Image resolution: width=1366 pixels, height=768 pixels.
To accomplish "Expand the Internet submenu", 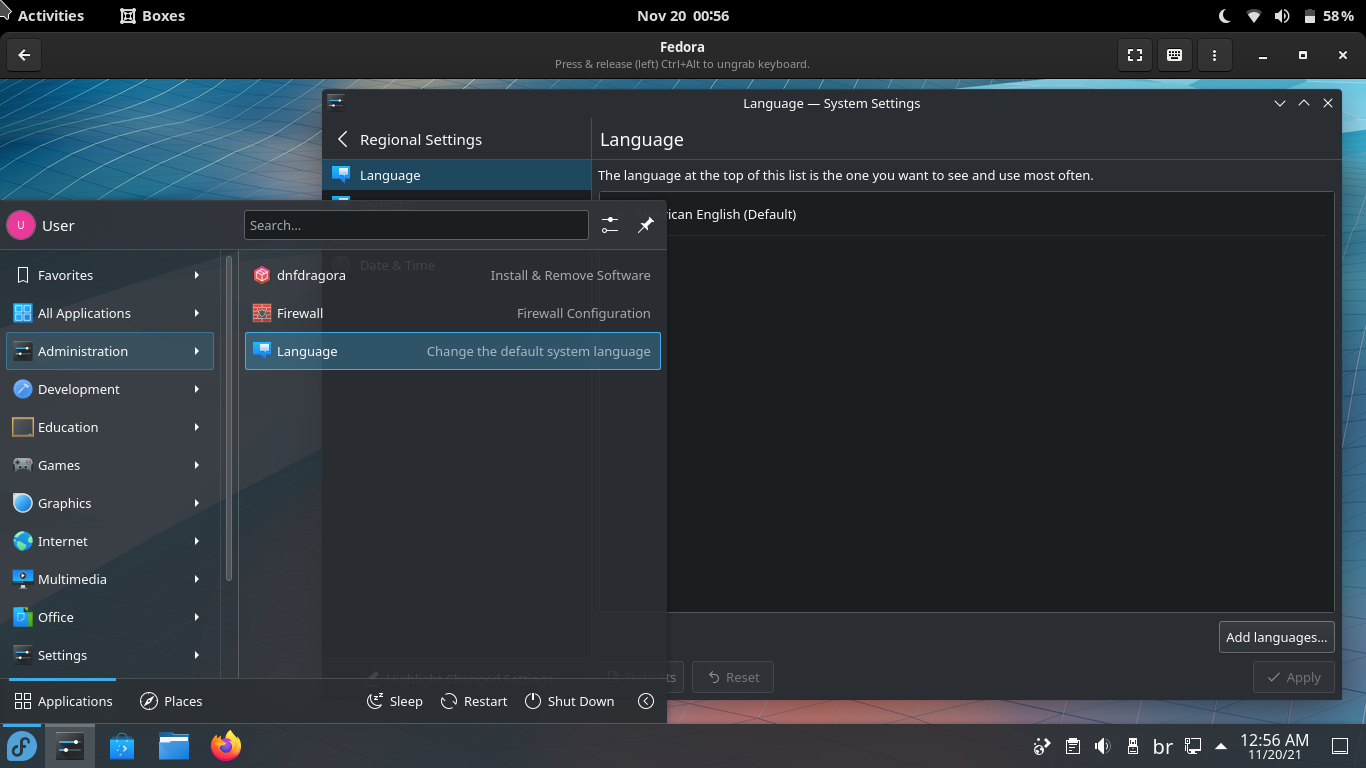I will click(110, 541).
